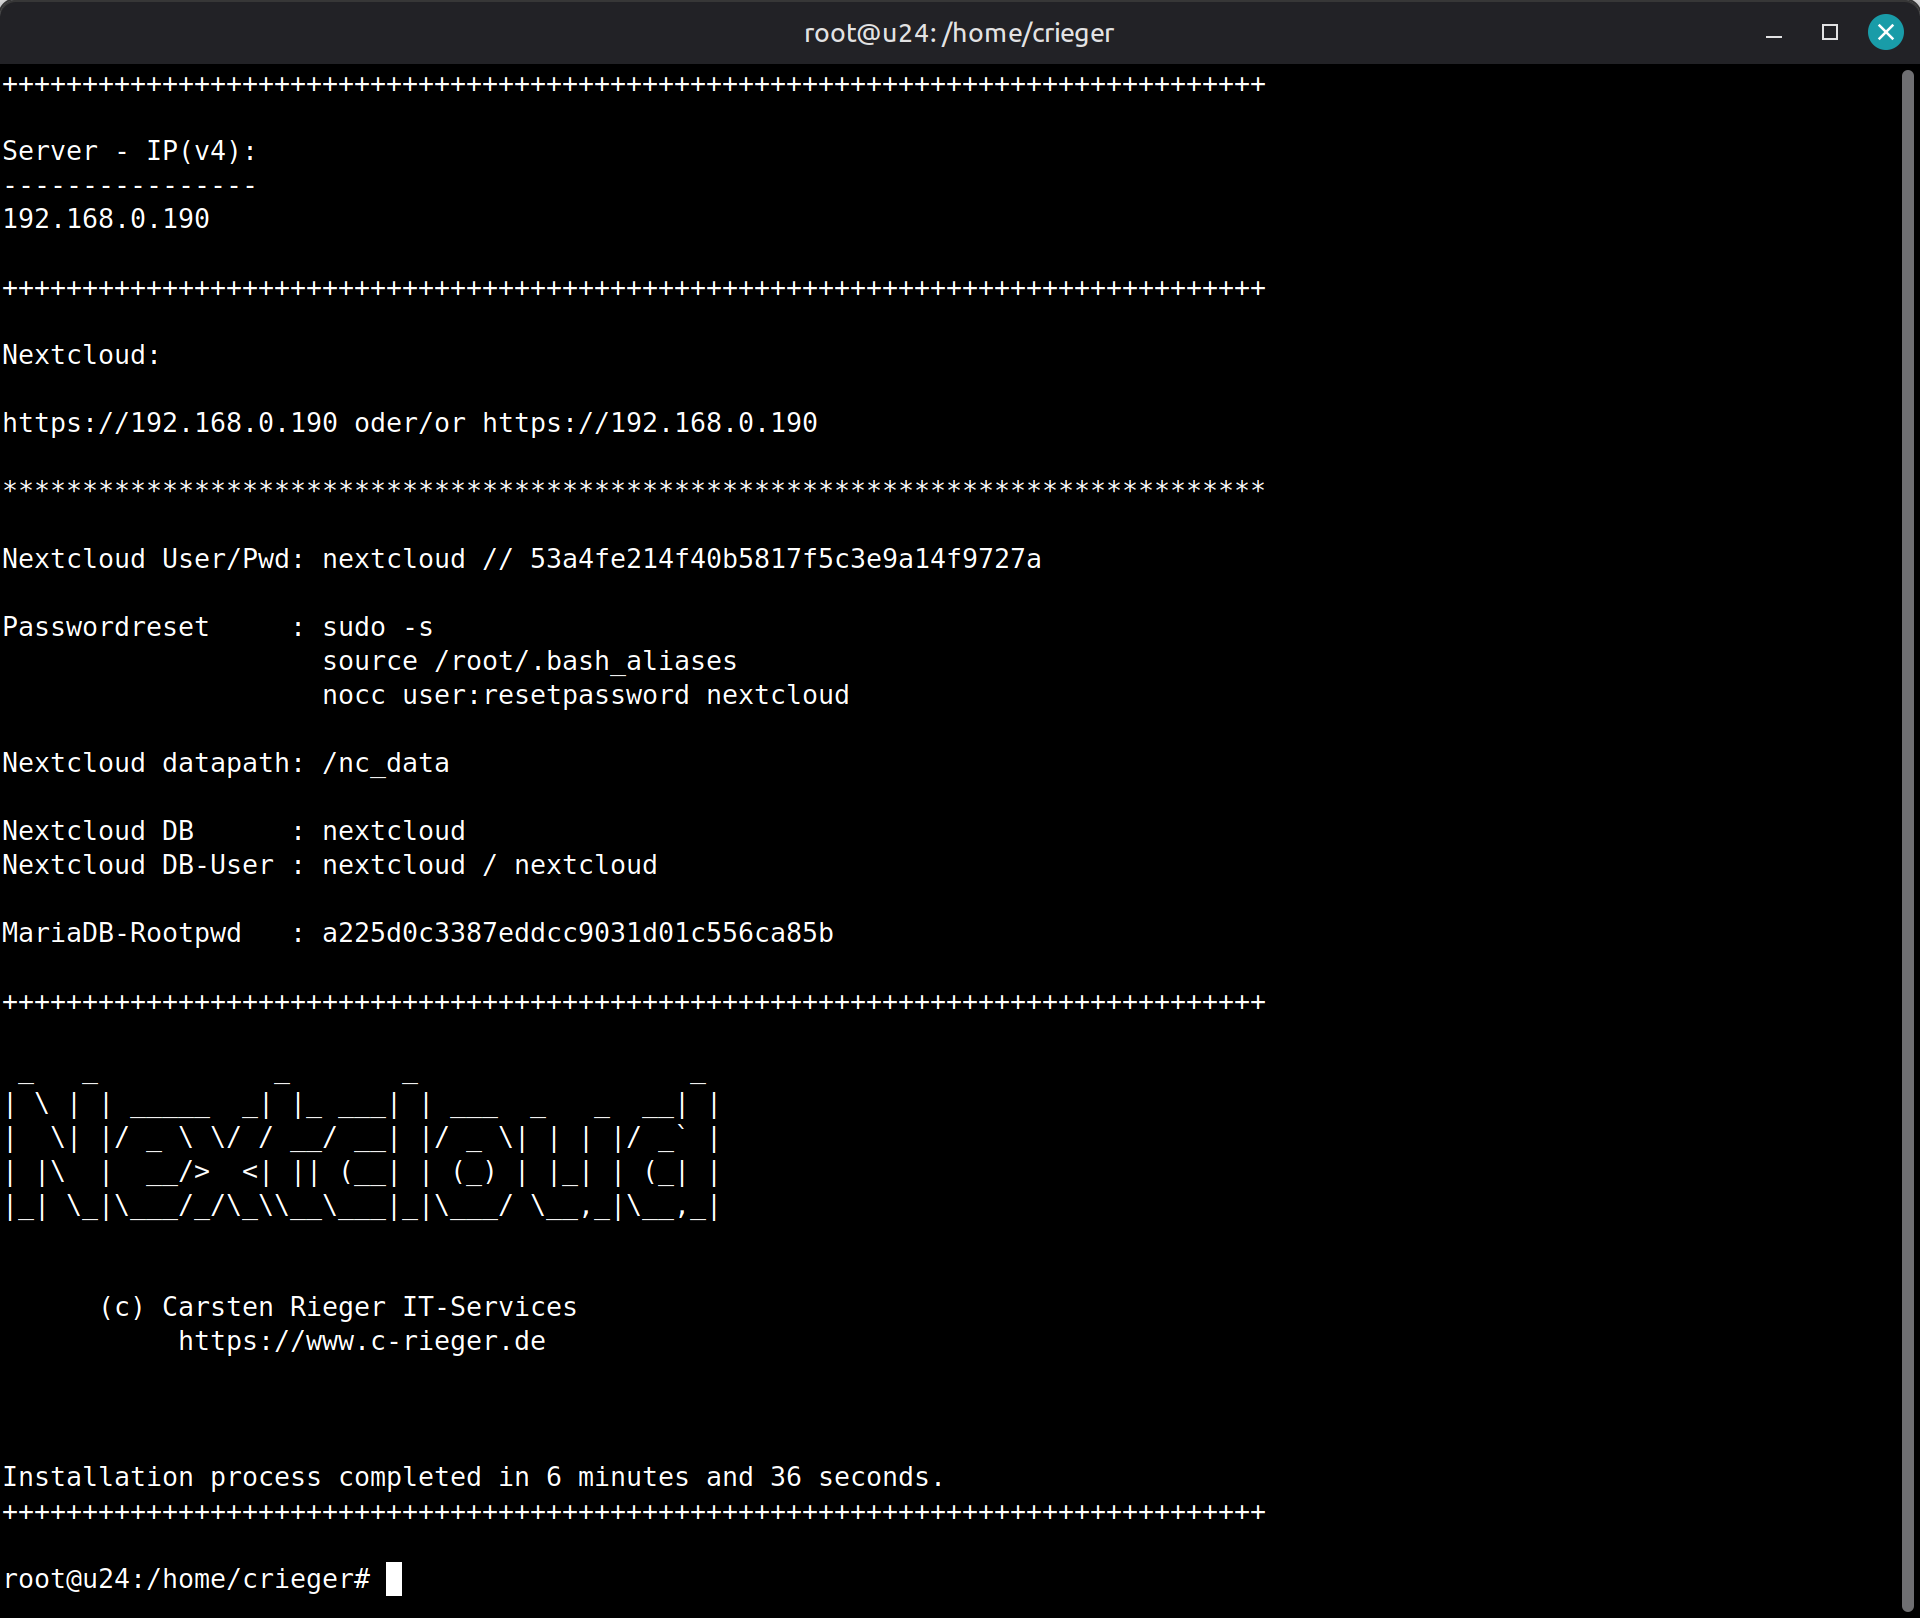Click the Carsten Rieger IT-Services copyright line
Screen dimensions: 1920x1618
click(x=340, y=1307)
